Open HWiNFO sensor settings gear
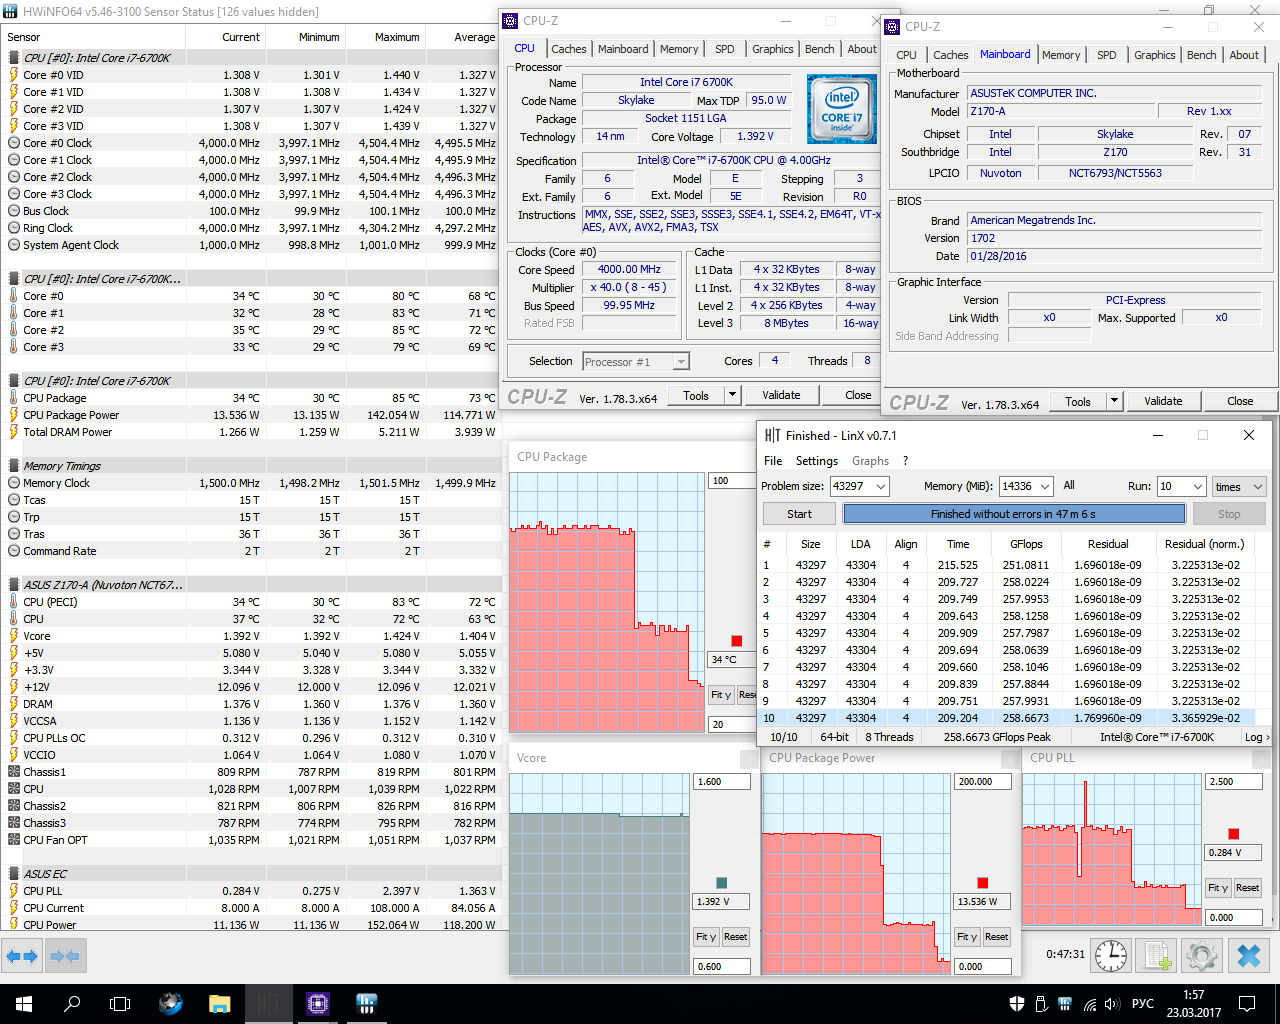 point(1202,955)
